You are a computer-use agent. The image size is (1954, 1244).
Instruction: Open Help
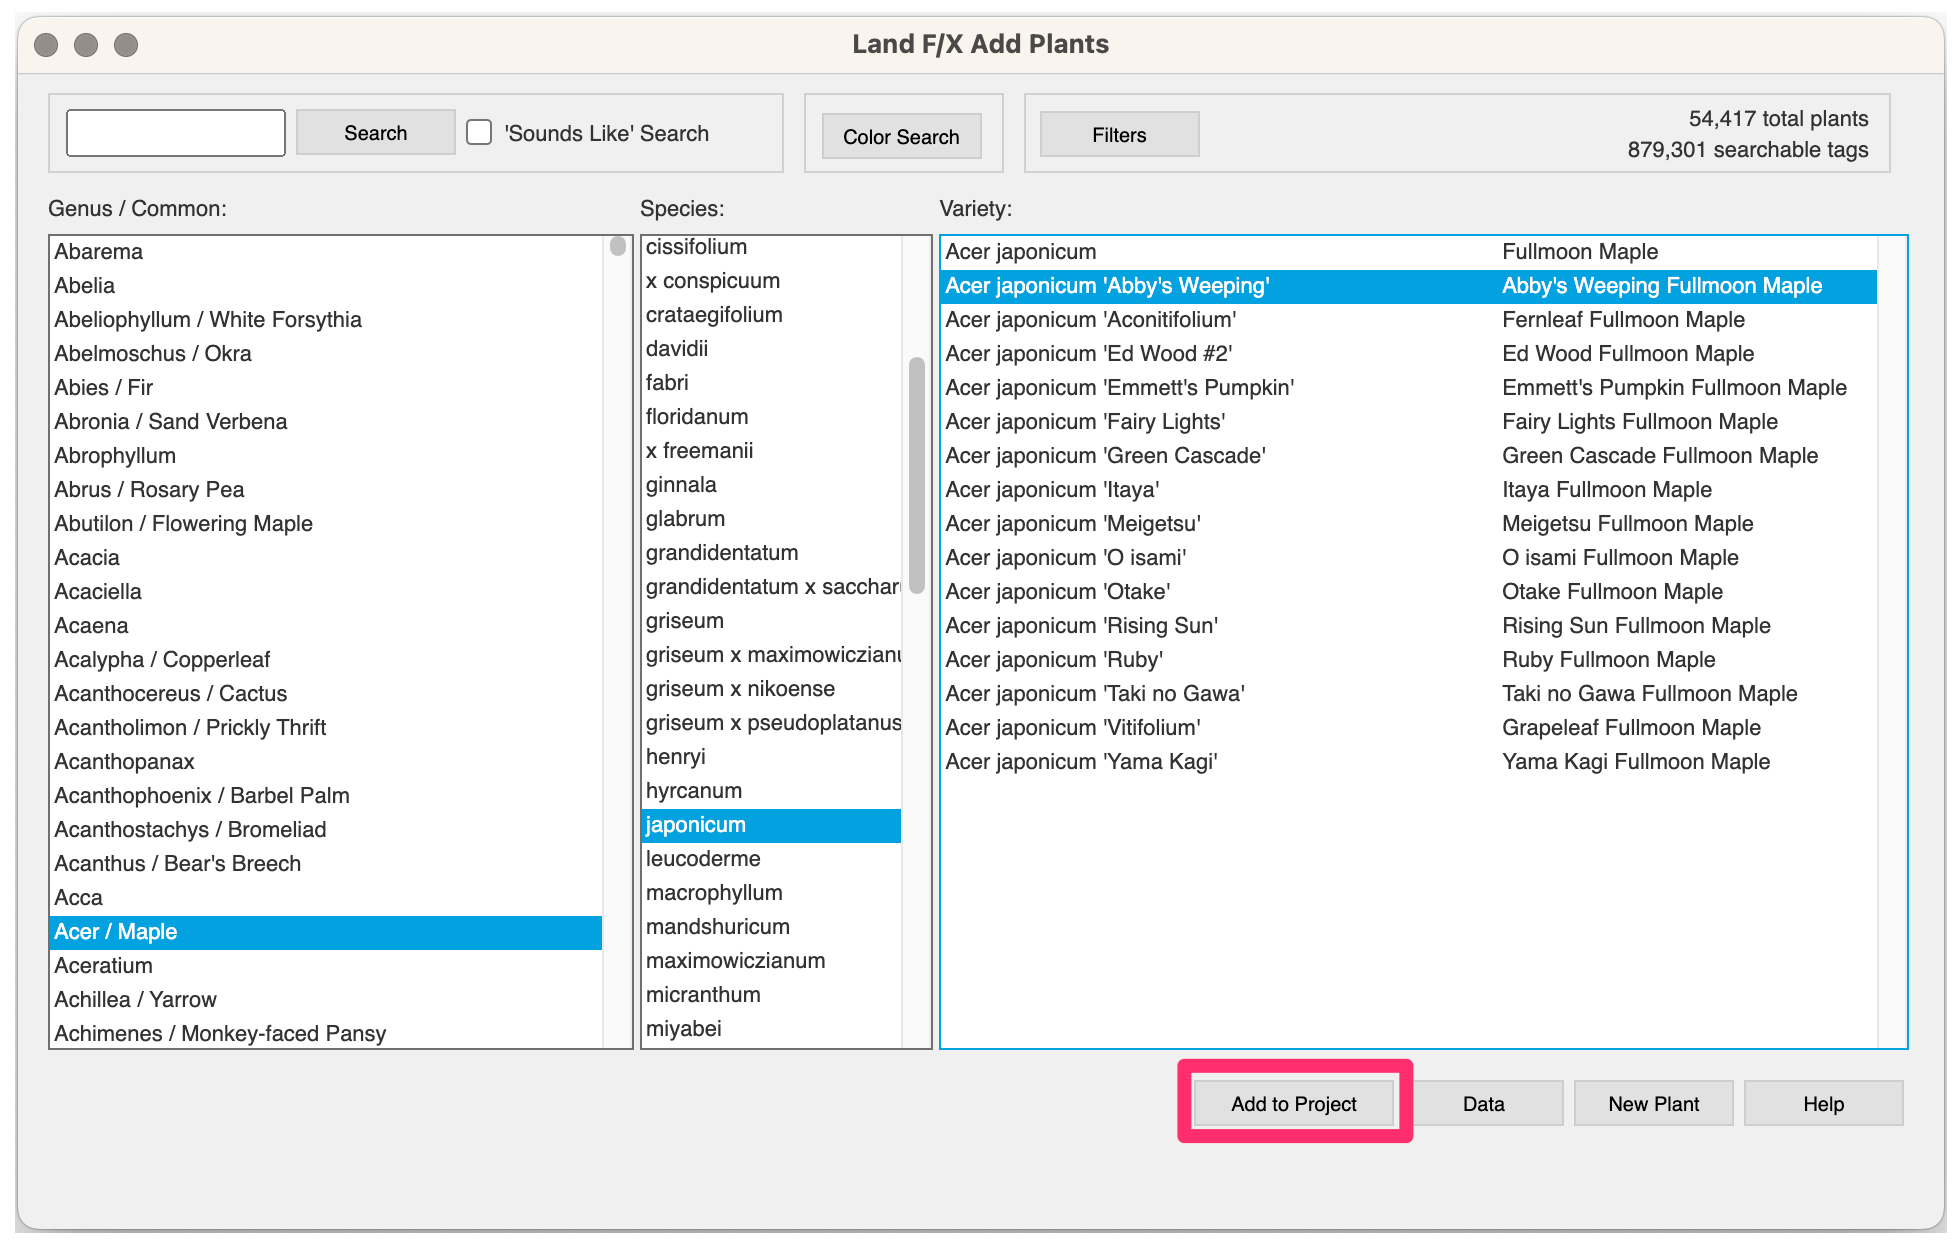[1824, 1103]
